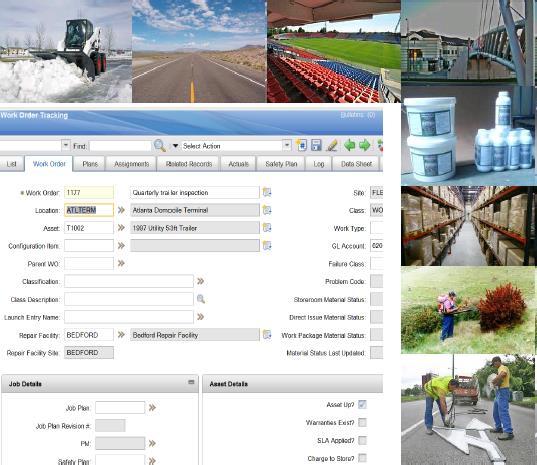Switch to the List tab

click(x=12, y=164)
